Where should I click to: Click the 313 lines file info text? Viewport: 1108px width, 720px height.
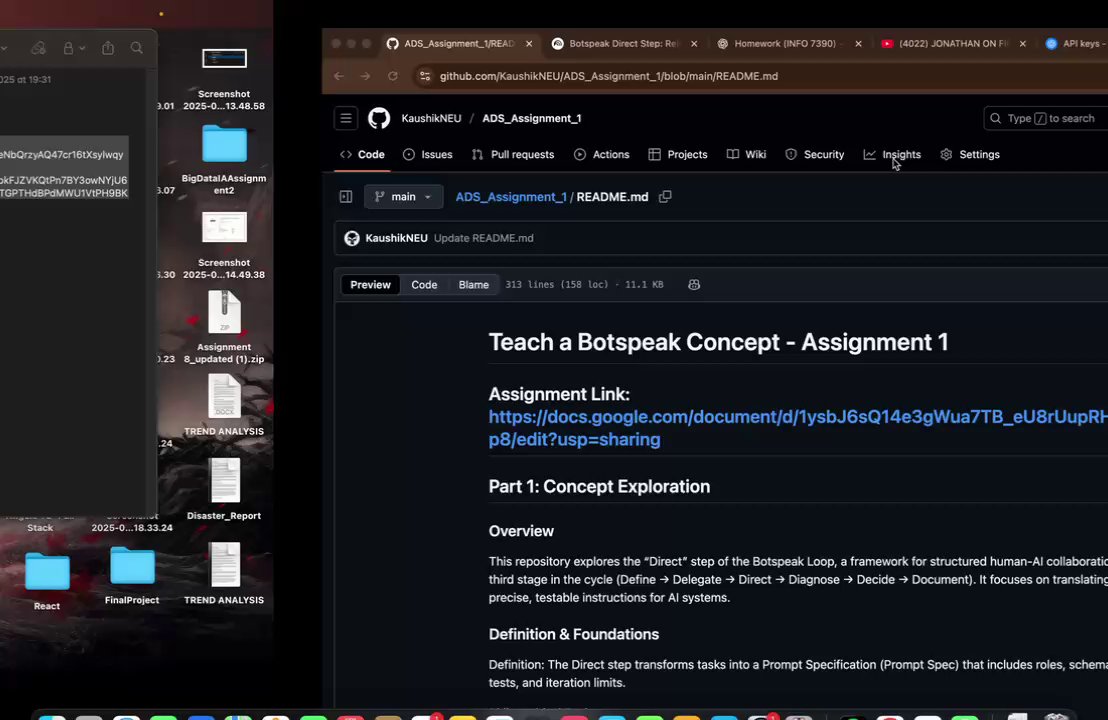[x=584, y=285]
